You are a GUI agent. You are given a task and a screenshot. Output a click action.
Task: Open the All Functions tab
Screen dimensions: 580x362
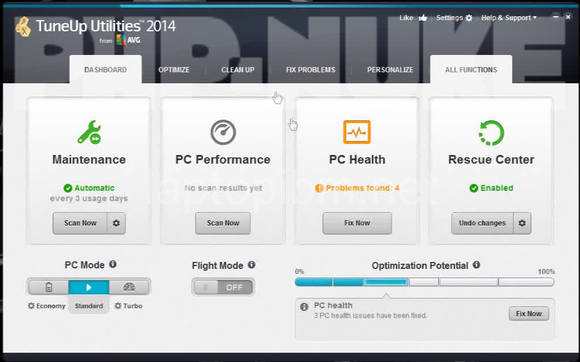click(x=471, y=70)
